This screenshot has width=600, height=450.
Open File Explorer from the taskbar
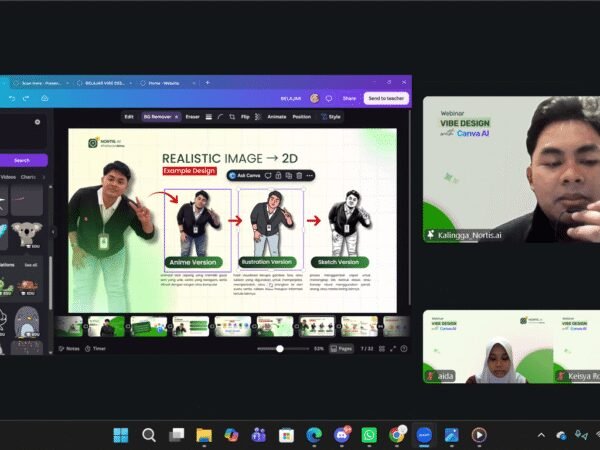(204, 435)
